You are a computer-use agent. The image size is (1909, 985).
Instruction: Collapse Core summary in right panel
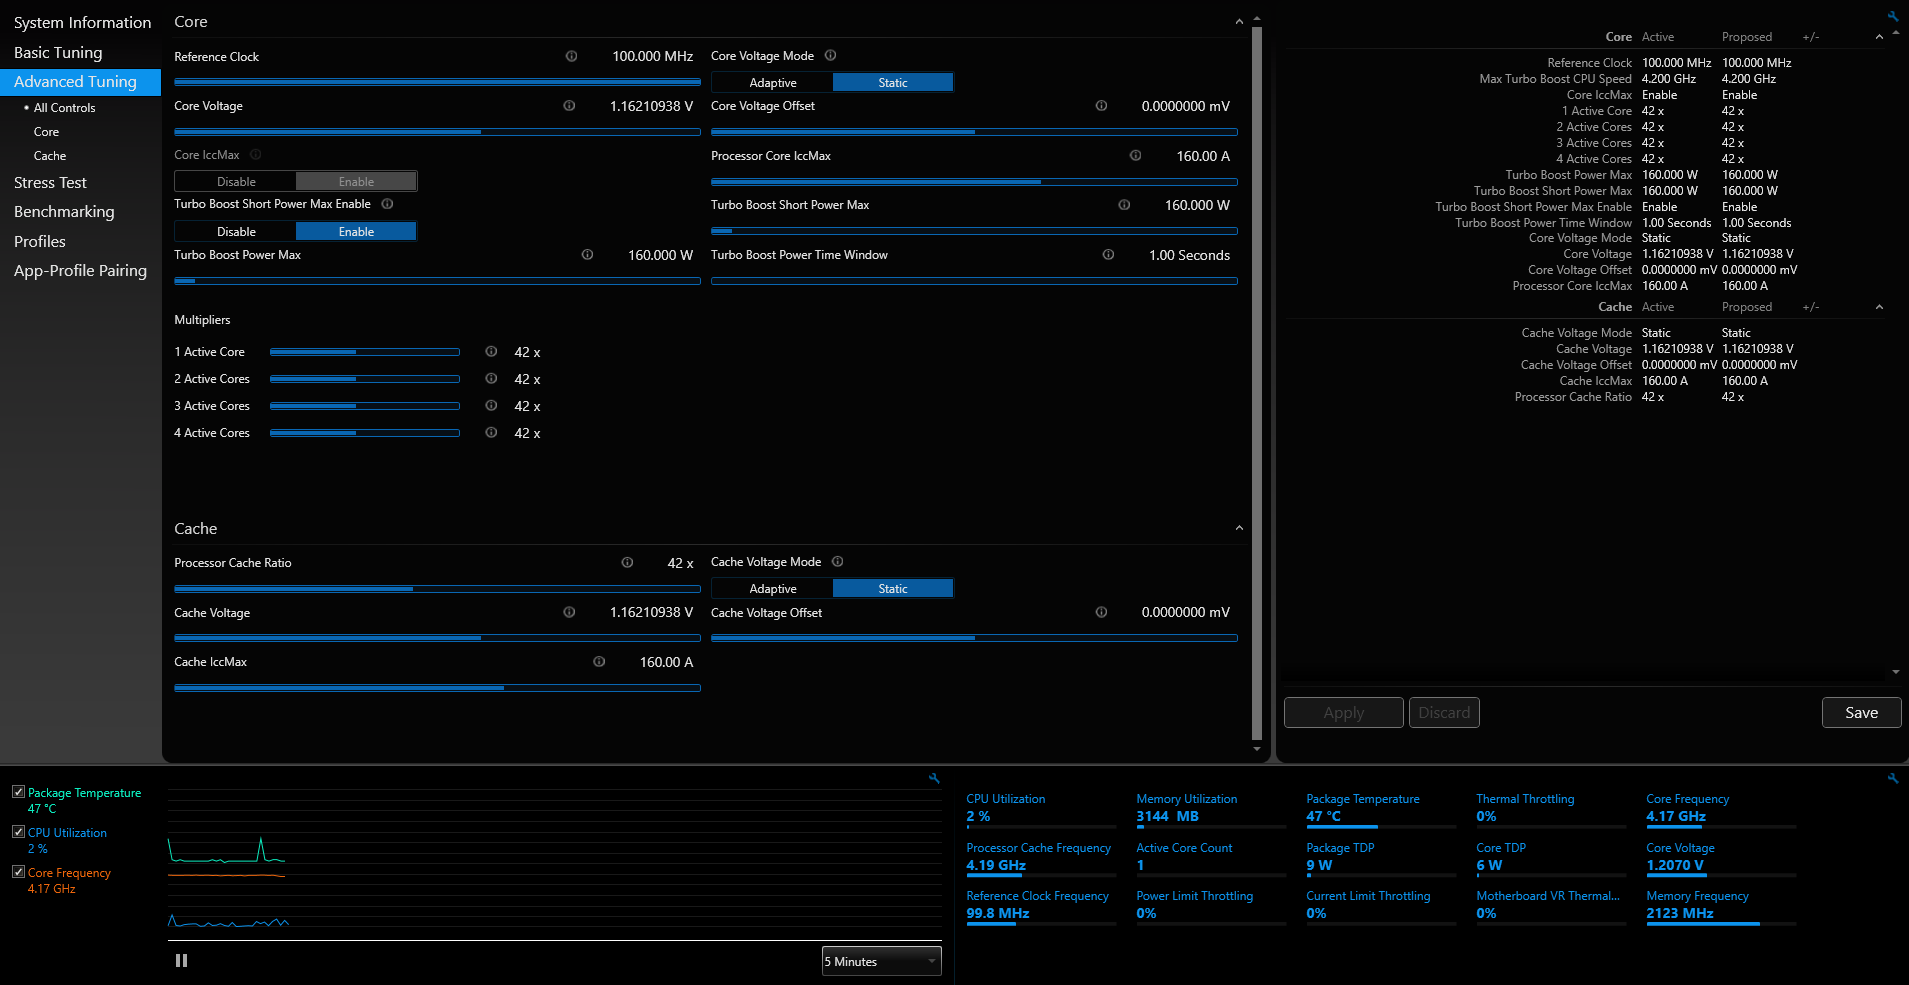(1879, 37)
